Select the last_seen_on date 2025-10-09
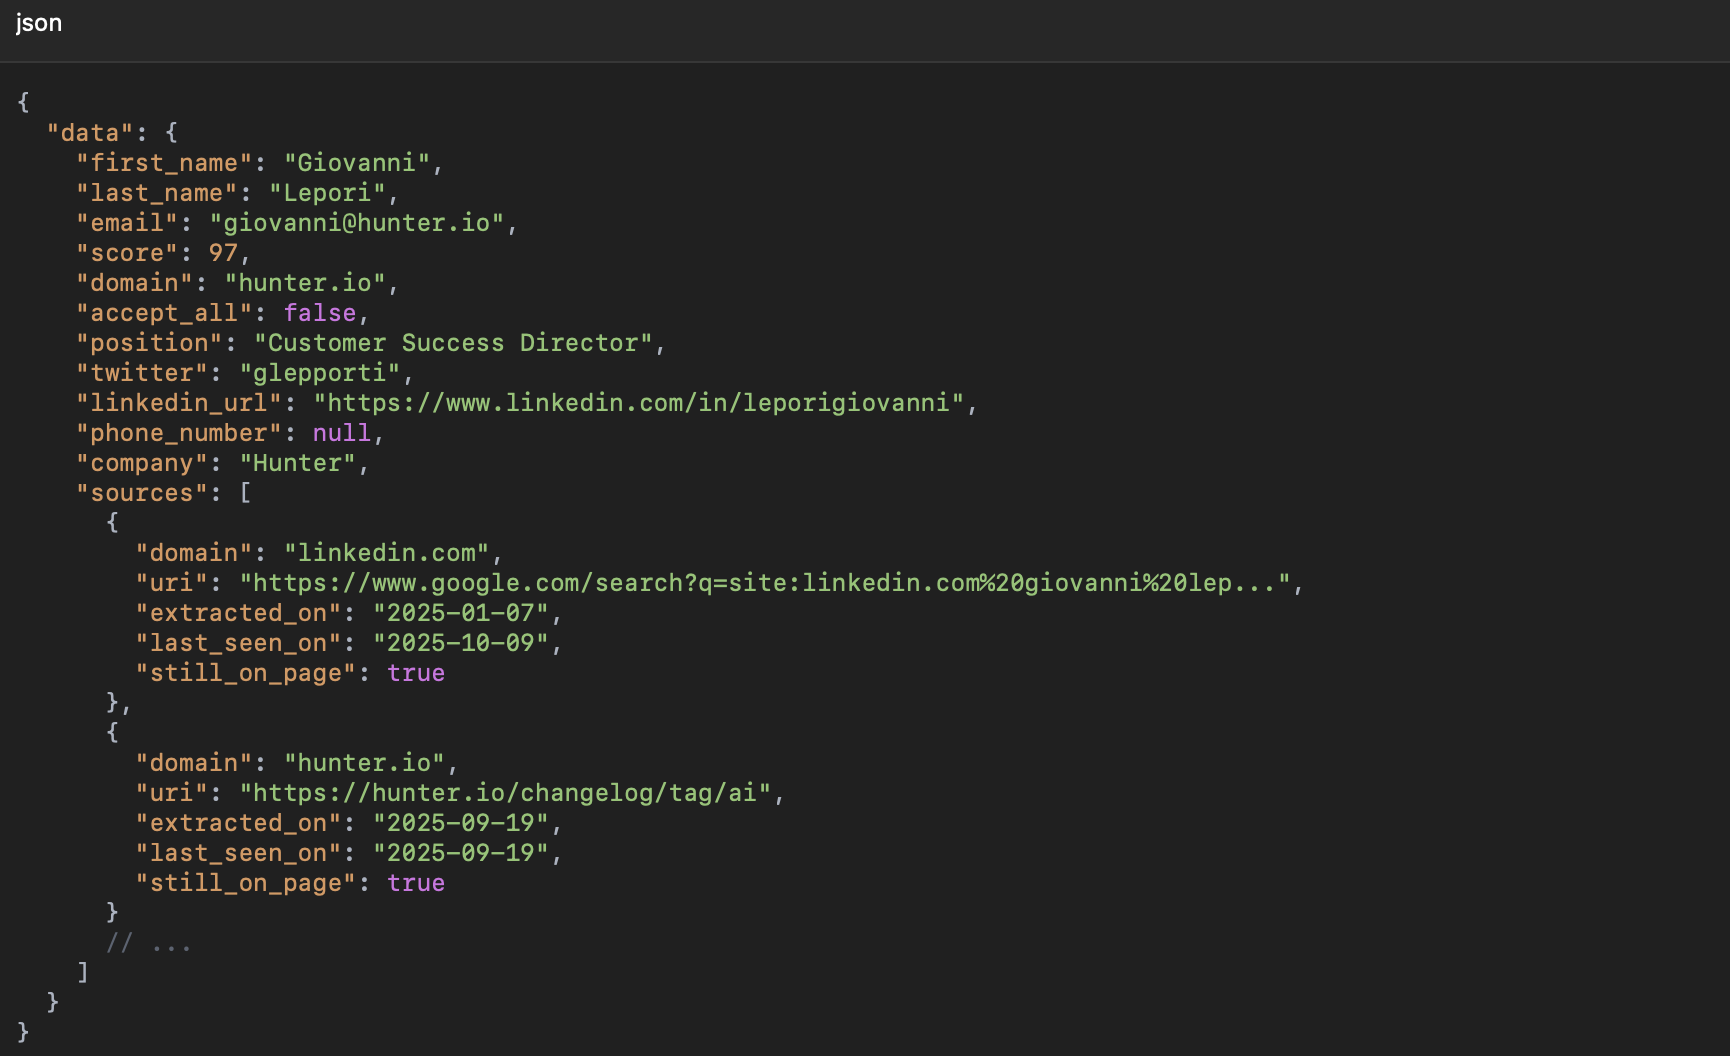Image resolution: width=1730 pixels, height=1056 pixels. [460, 643]
